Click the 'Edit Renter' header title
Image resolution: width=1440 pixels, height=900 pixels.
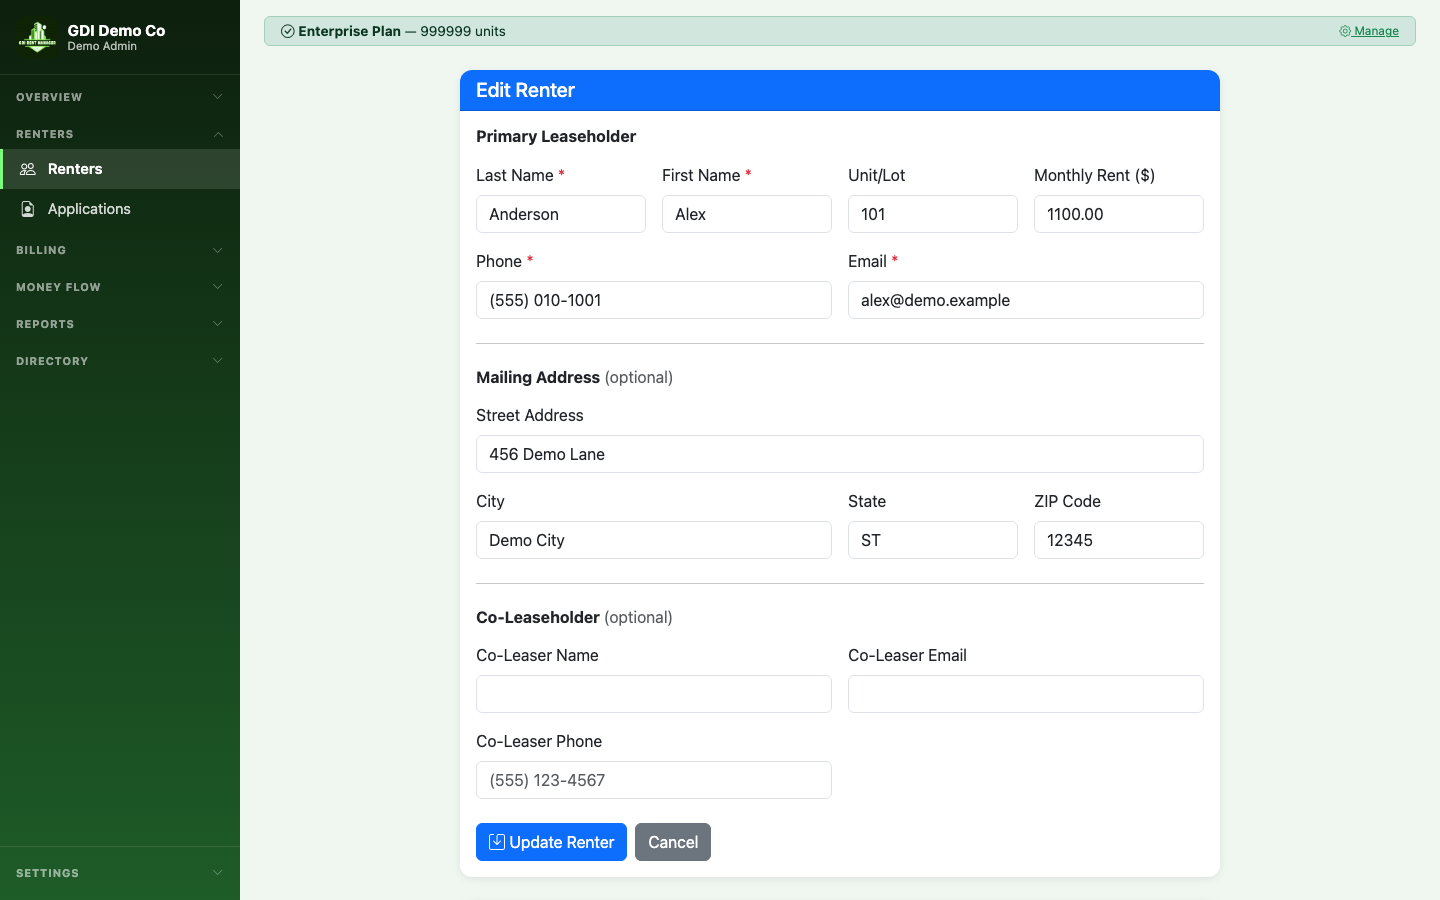(525, 90)
